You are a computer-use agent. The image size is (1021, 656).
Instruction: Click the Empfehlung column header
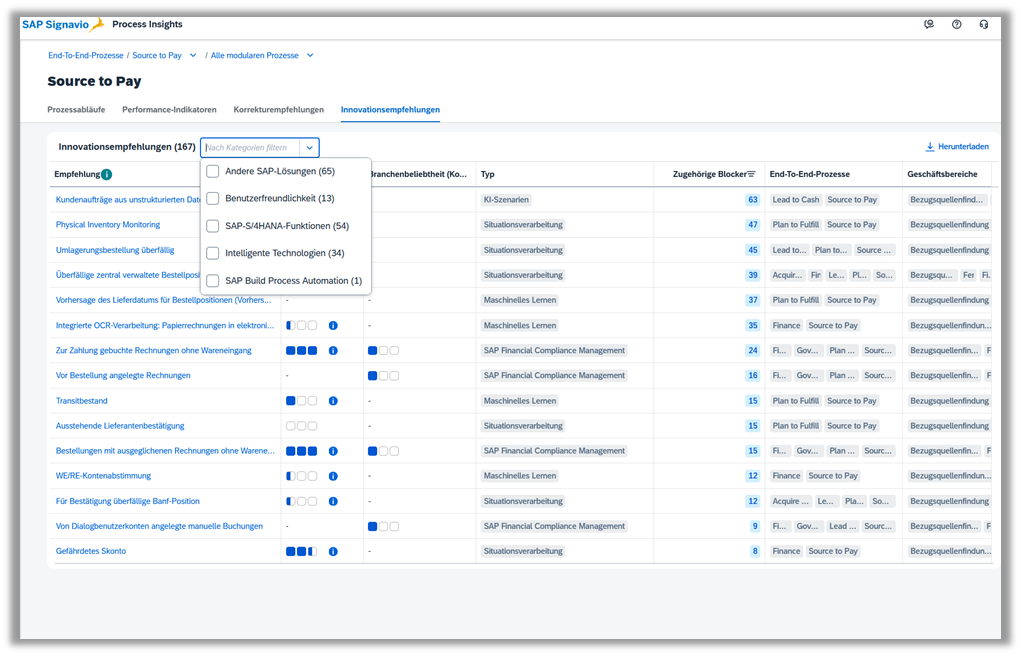[77, 174]
